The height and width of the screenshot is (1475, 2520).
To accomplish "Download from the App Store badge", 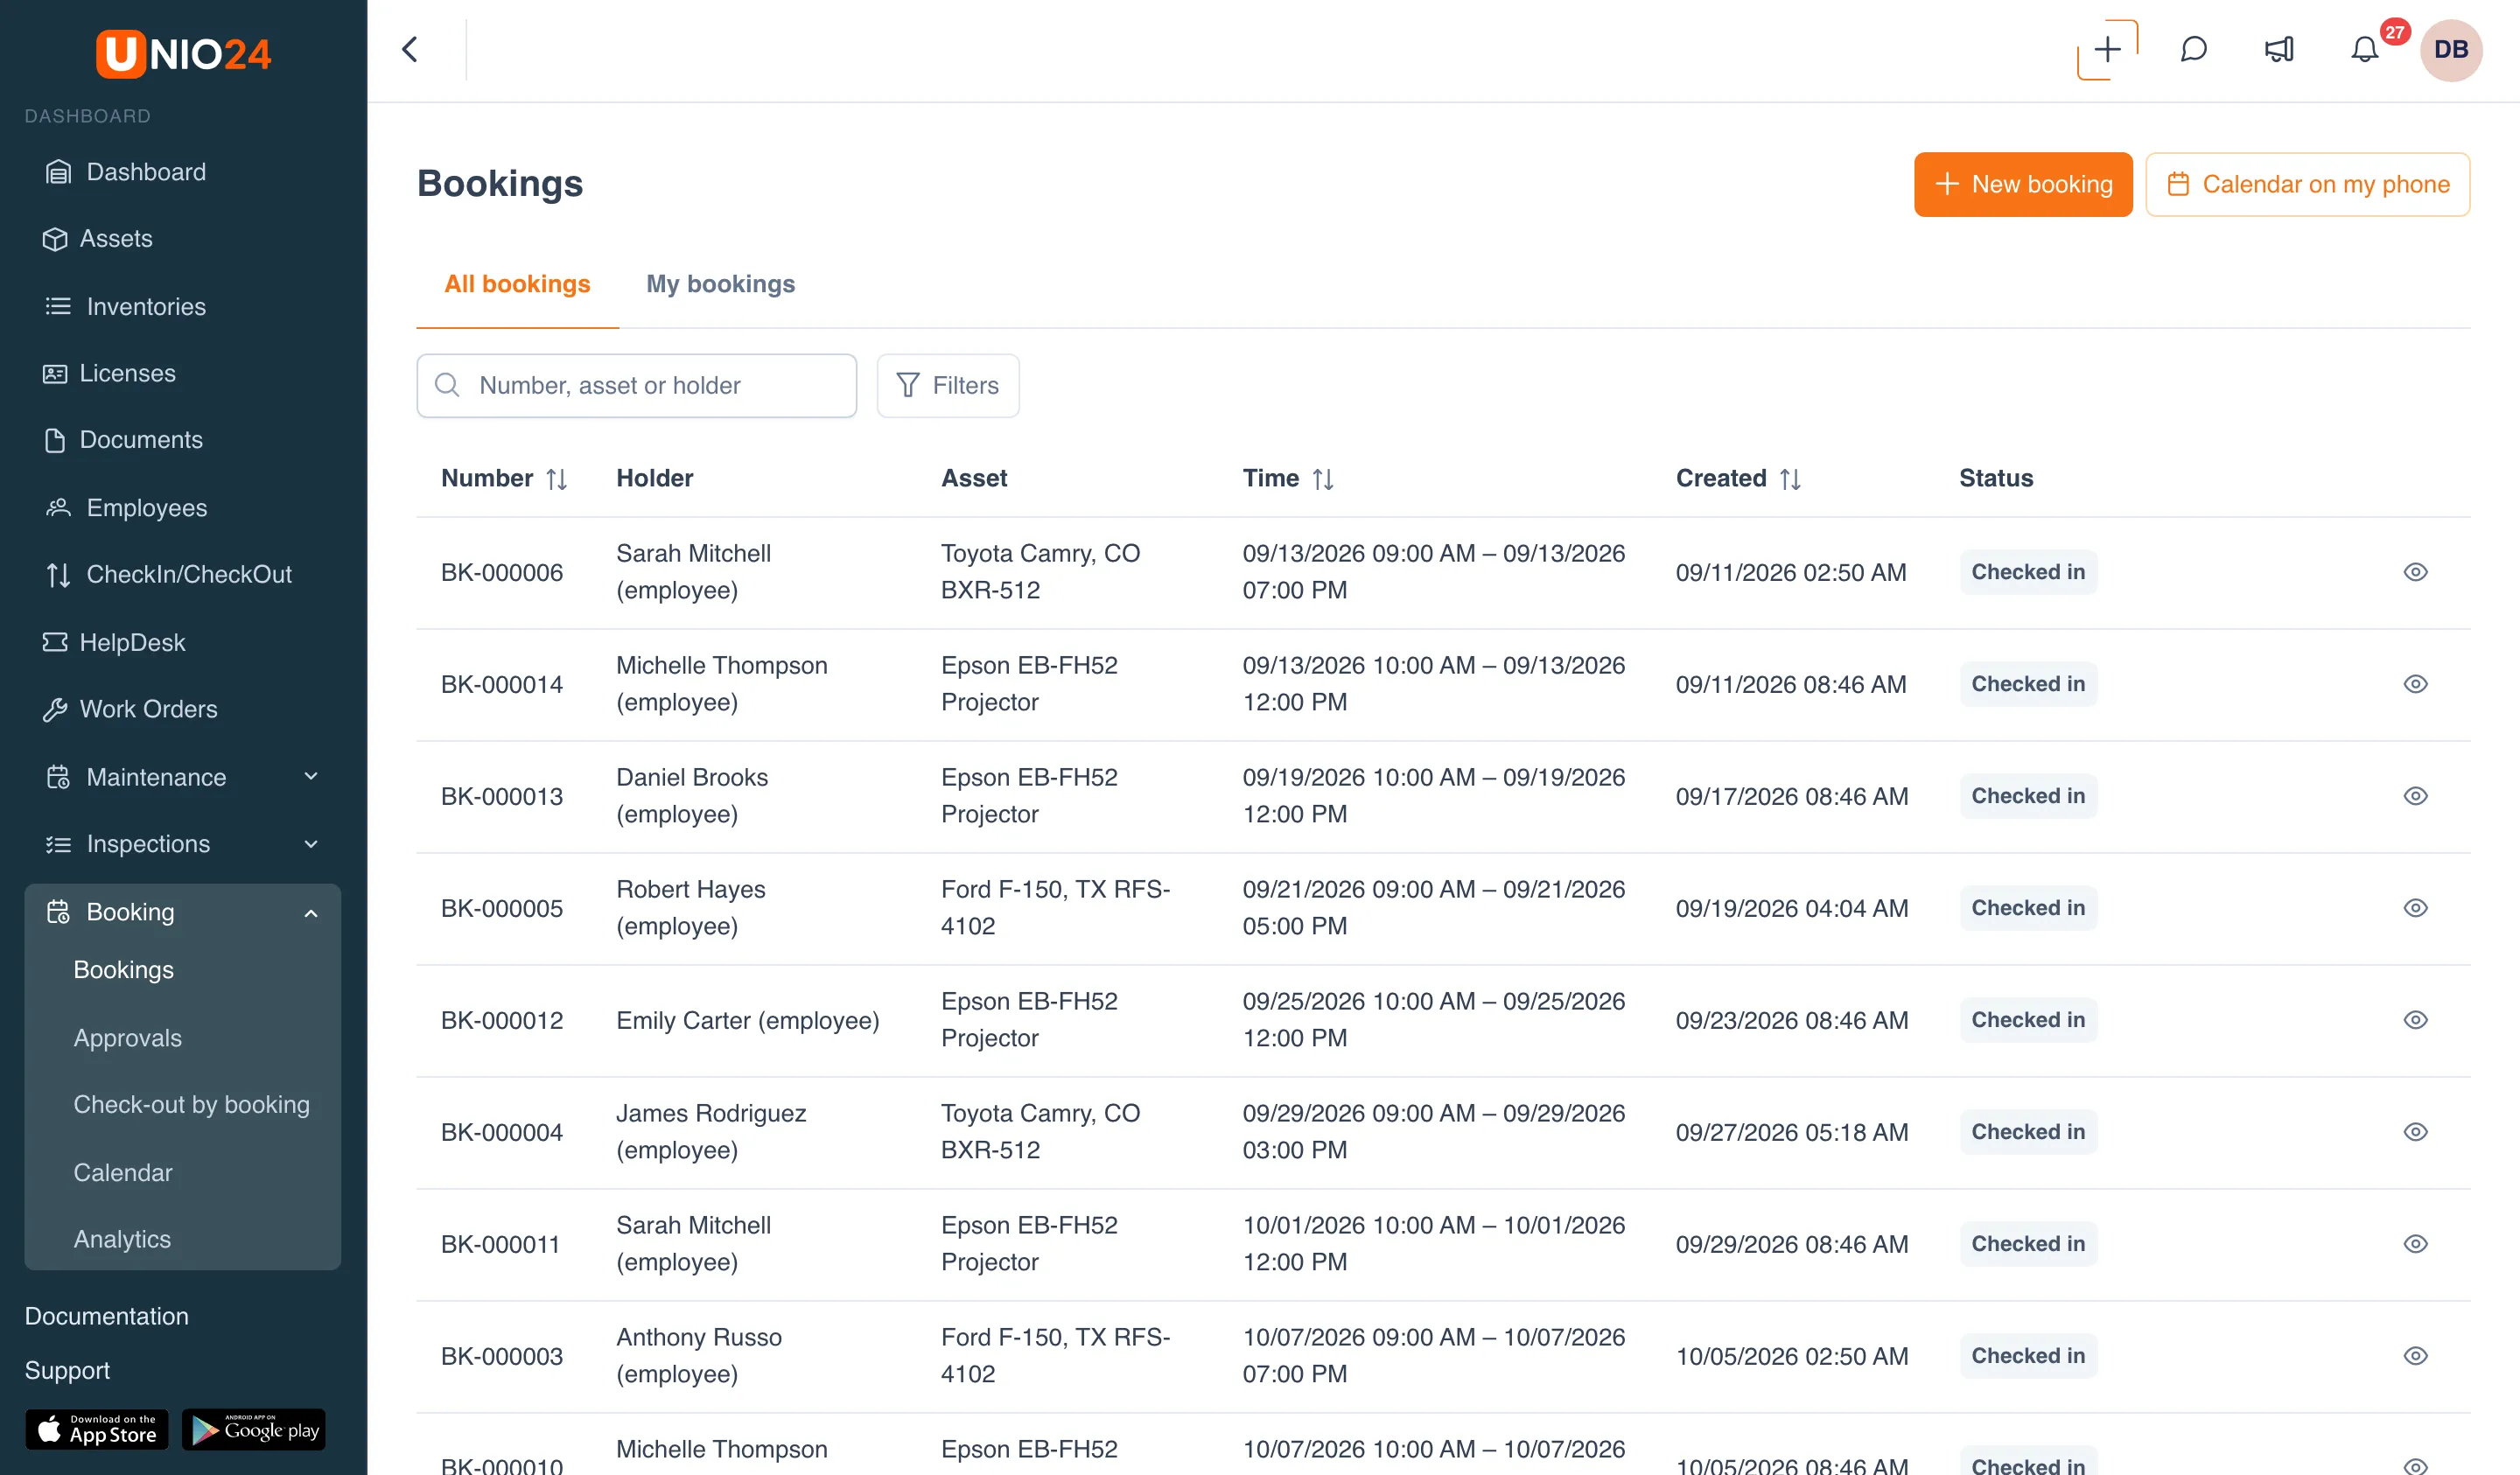I will (97, 1430).
